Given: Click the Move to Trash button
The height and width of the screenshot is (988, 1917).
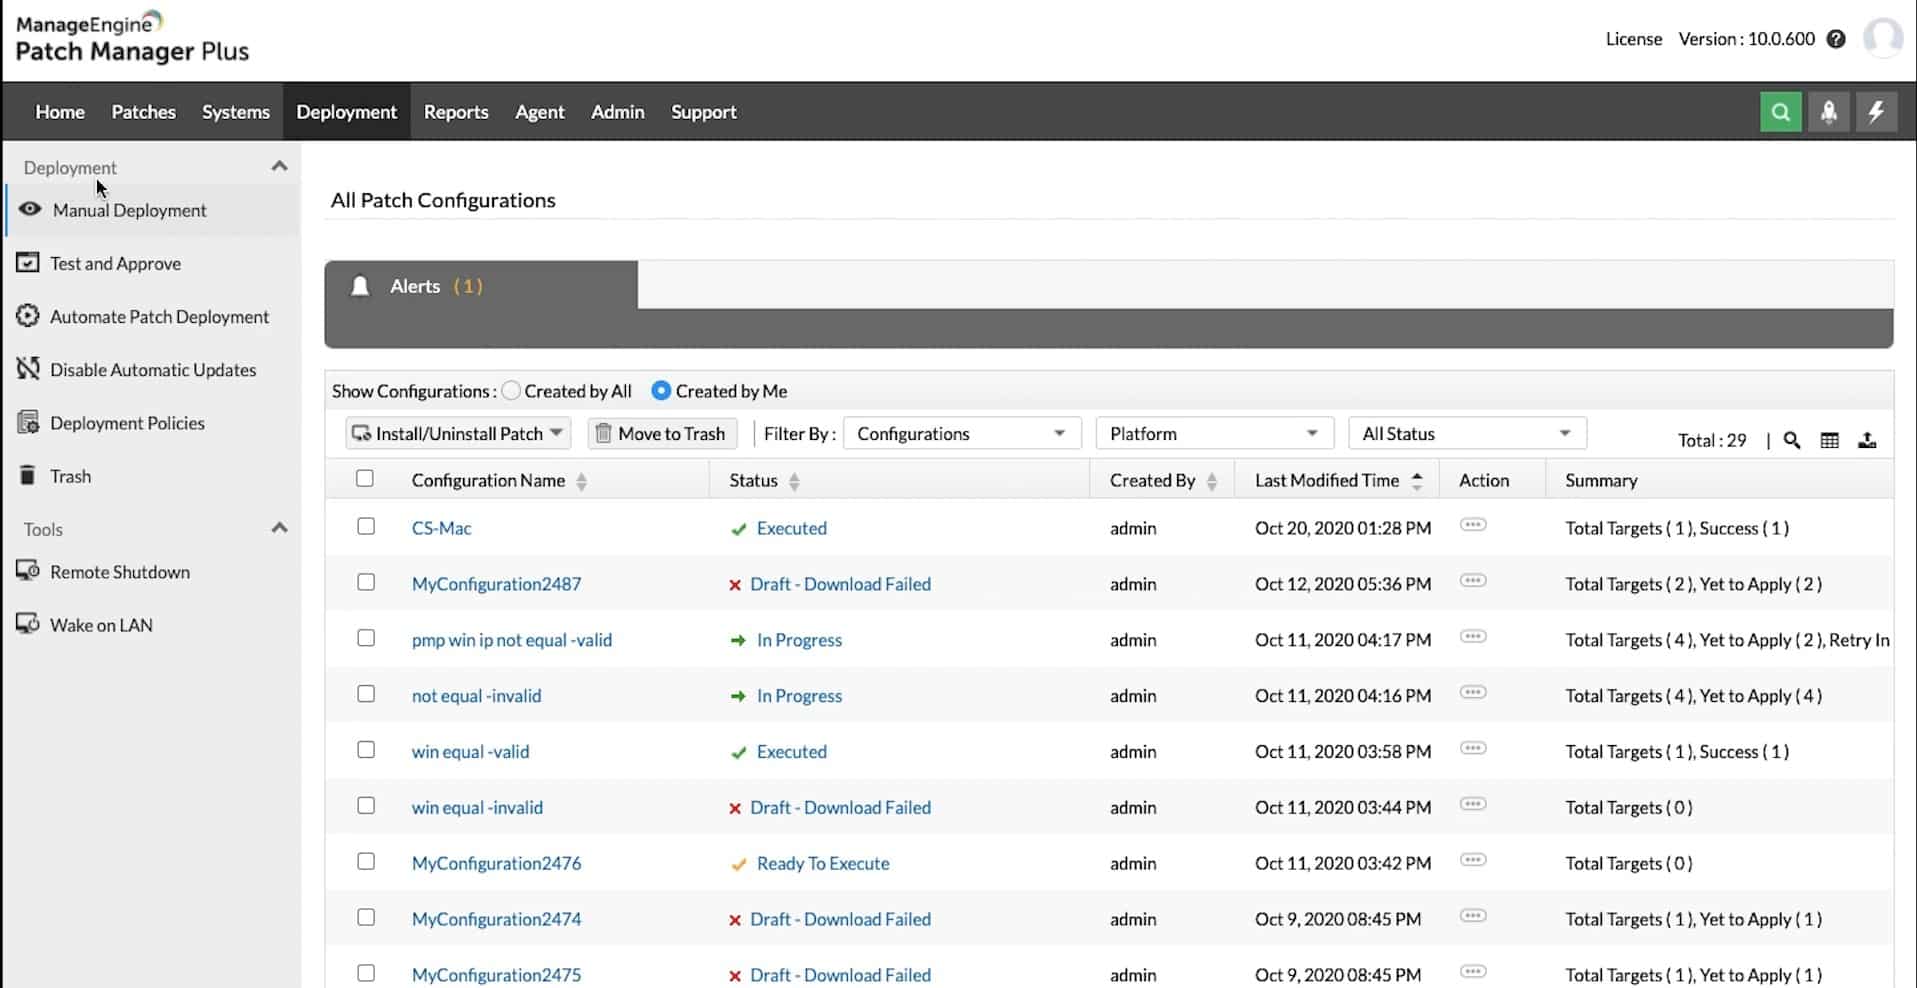Looking at the screenshot, I should coord(662,433).
